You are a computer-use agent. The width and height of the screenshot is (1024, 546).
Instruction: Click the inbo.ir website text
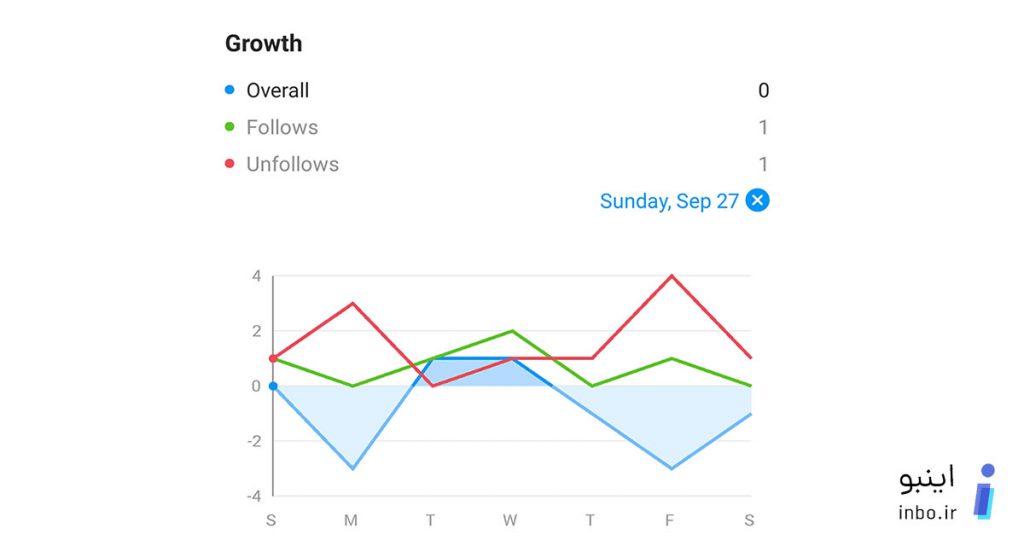click(x=927, y=511)
